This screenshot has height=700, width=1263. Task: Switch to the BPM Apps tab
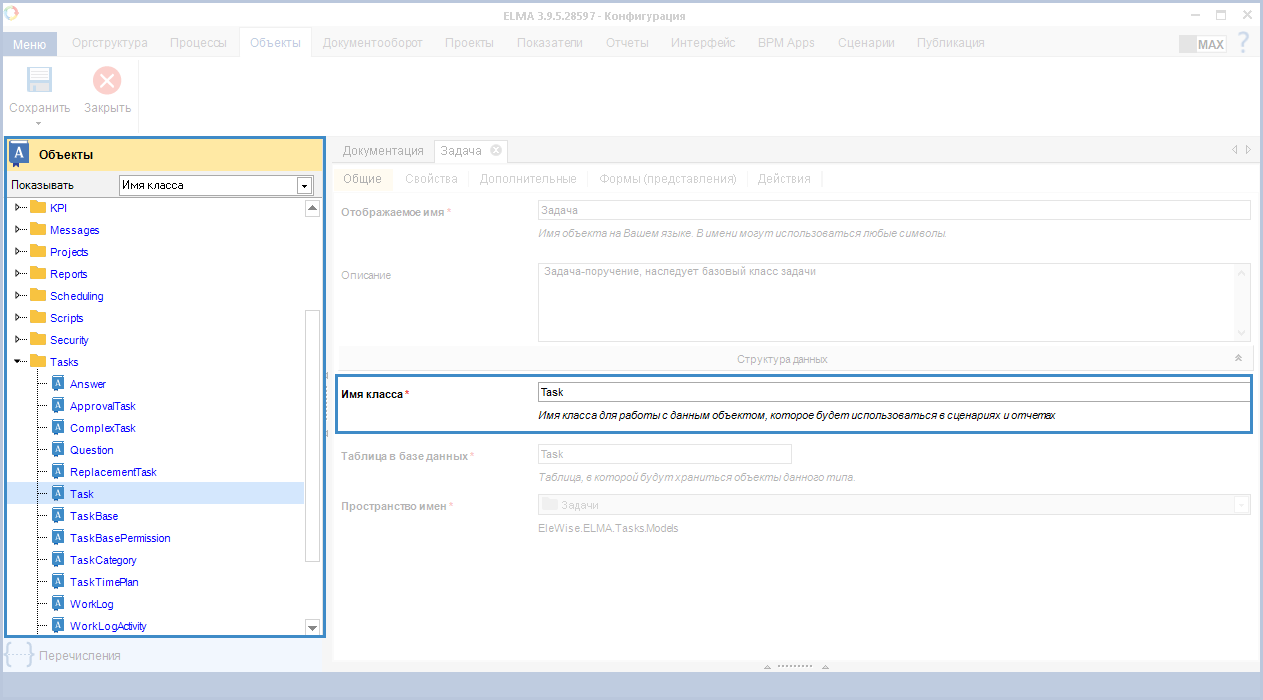click(x=786, y=43)
